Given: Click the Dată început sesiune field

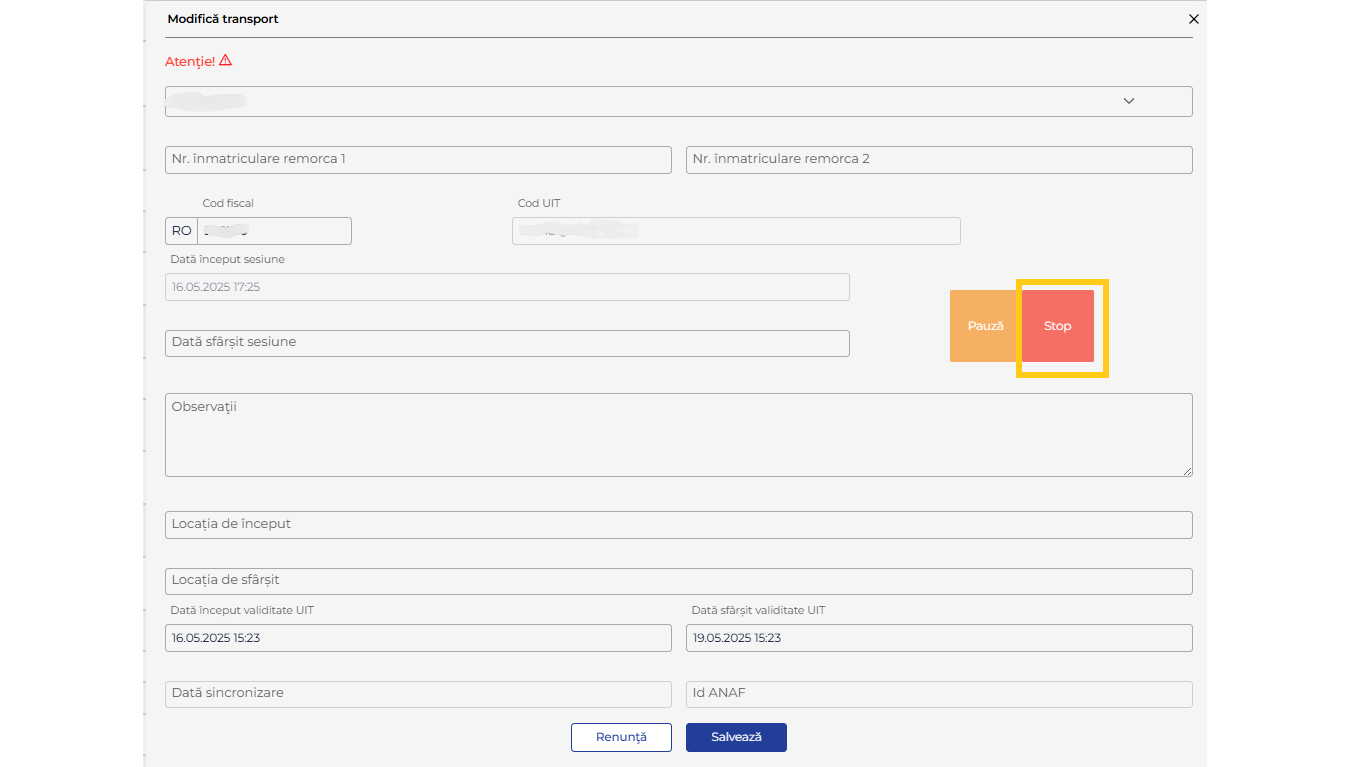Looking at the screenshot, I should [x=507, y=287].
